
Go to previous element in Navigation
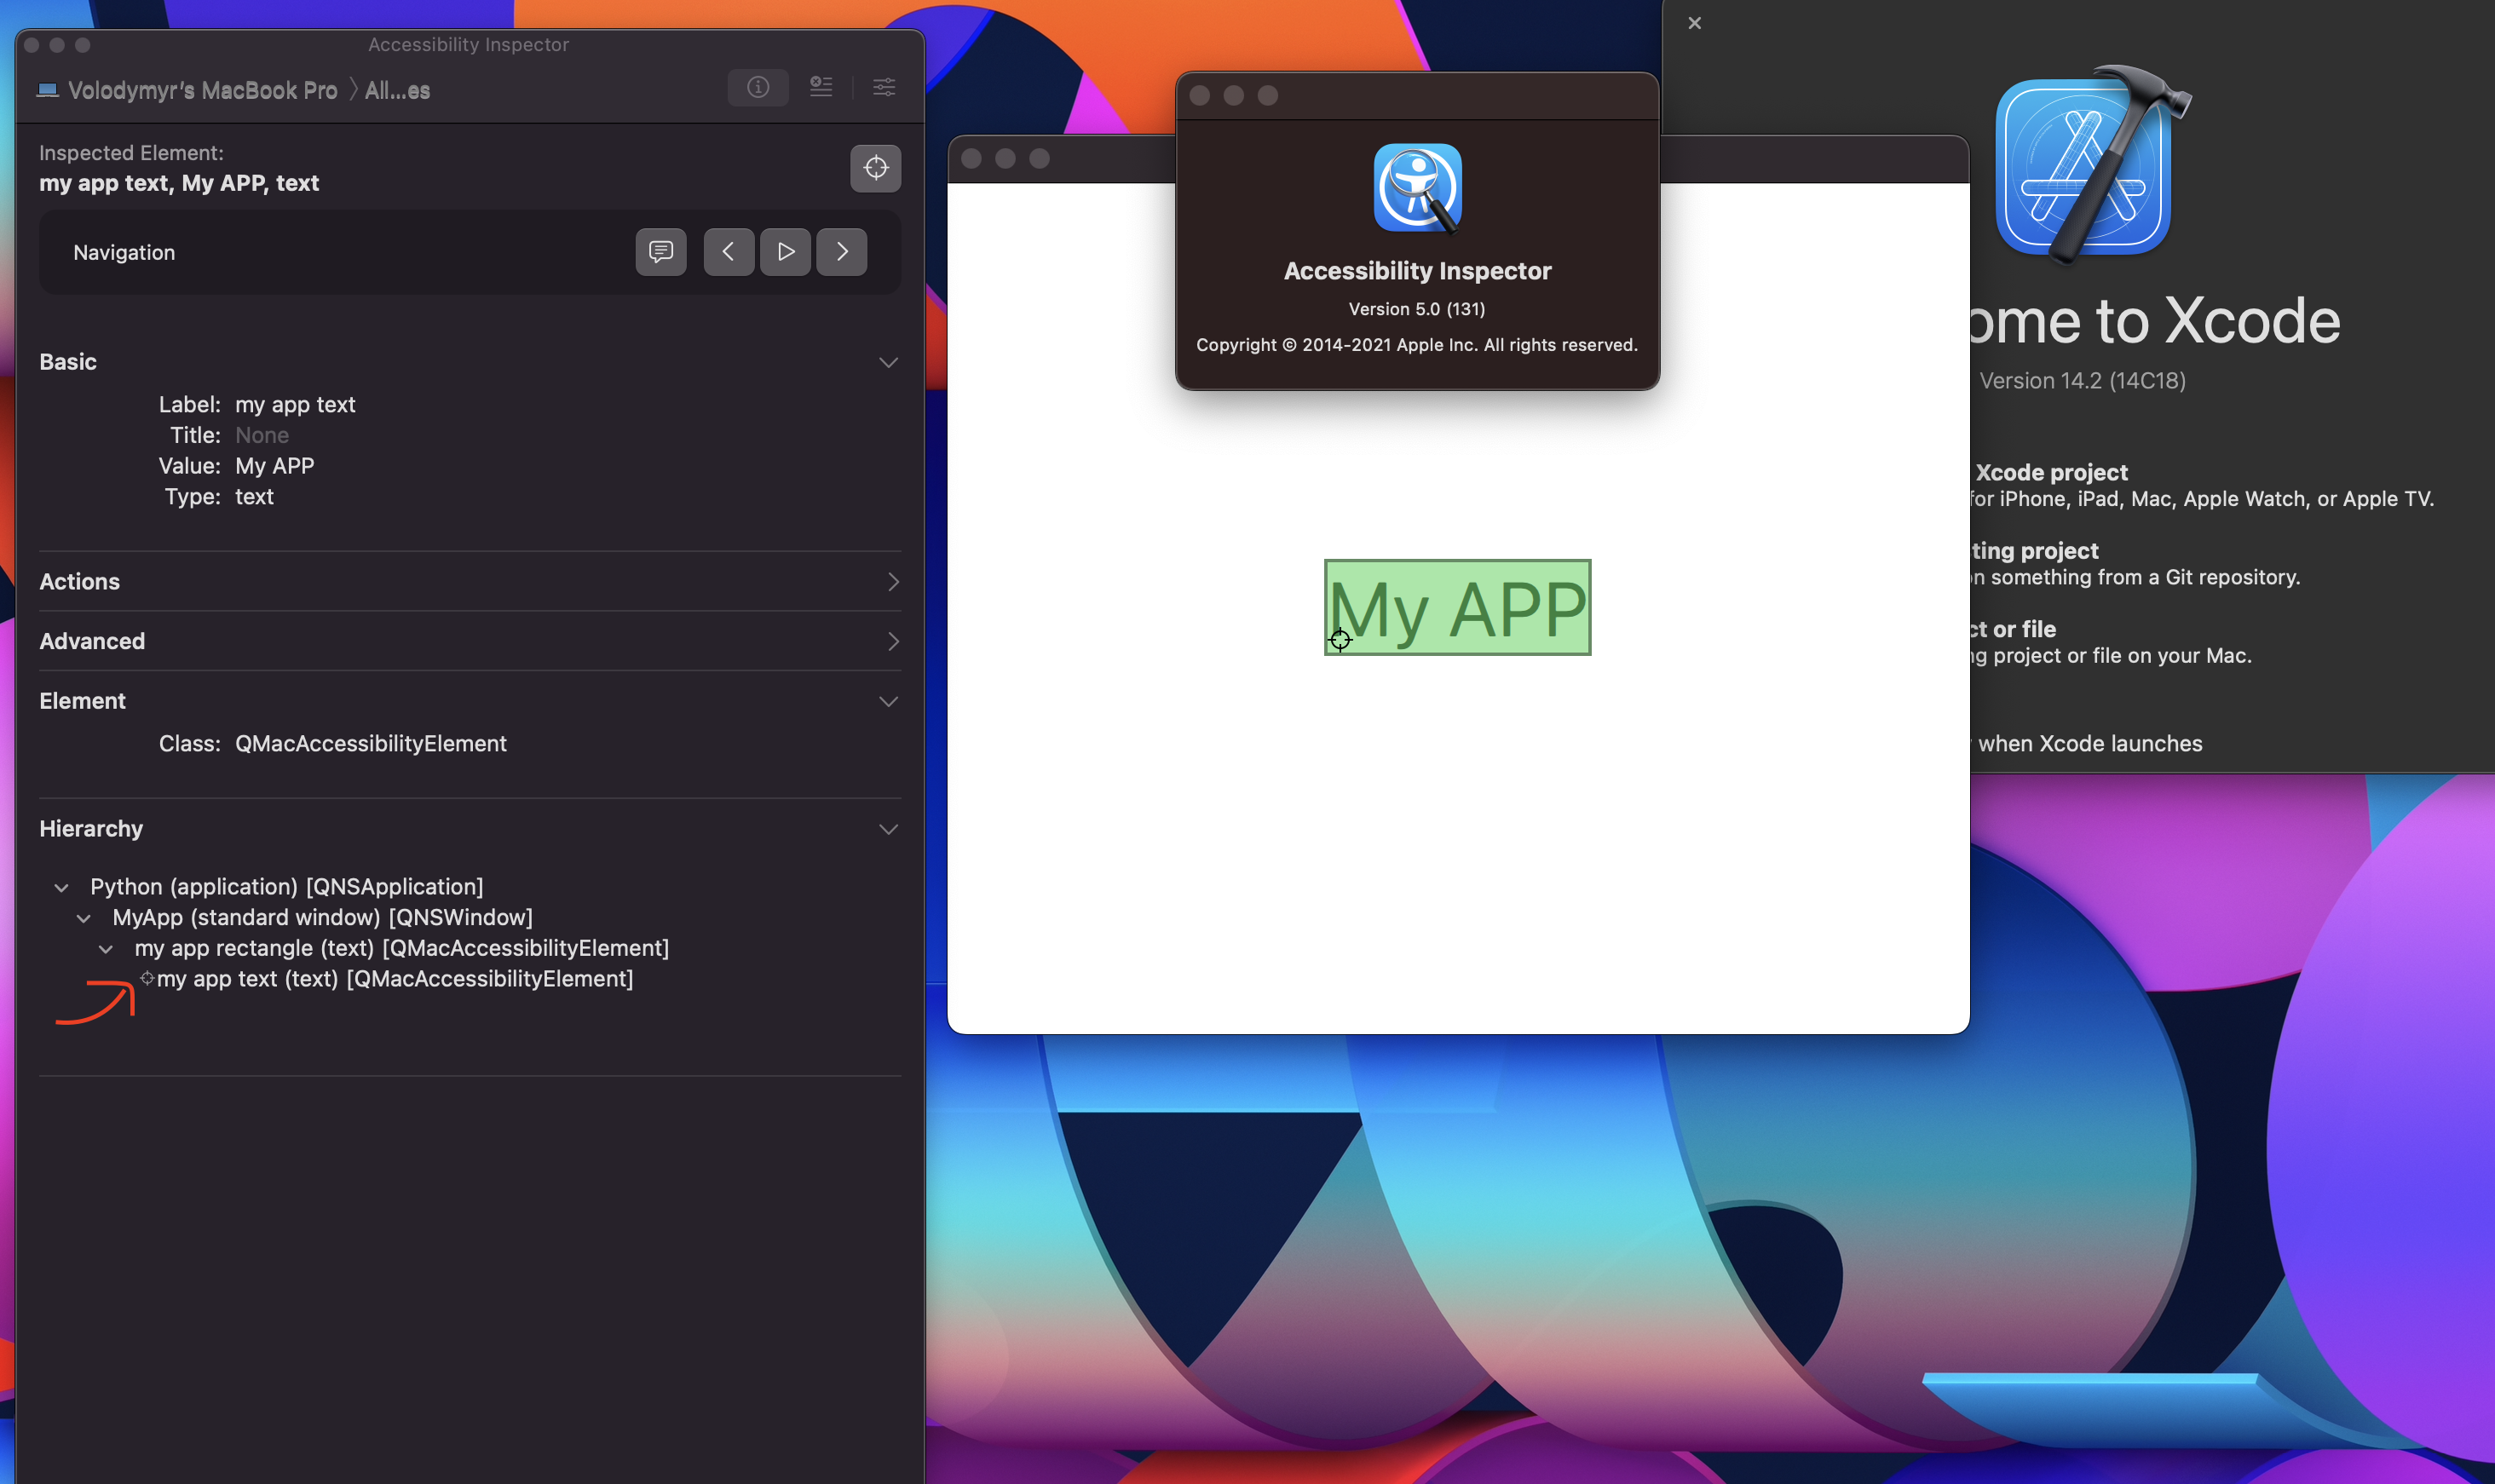(728, 252)
